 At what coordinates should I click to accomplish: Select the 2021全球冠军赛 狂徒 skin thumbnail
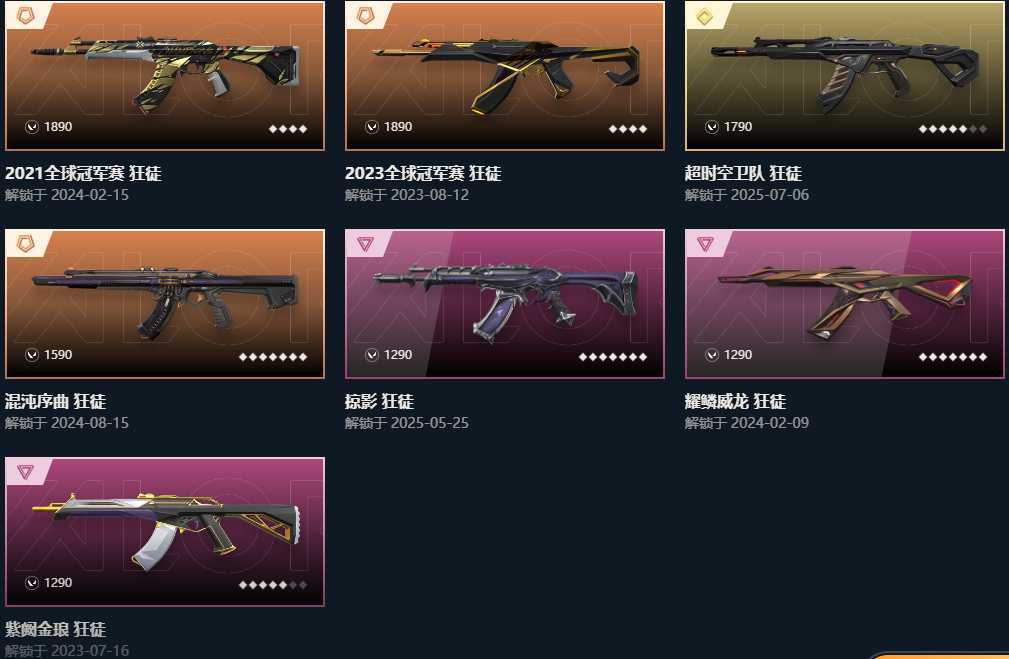click(x=165, y=76)
